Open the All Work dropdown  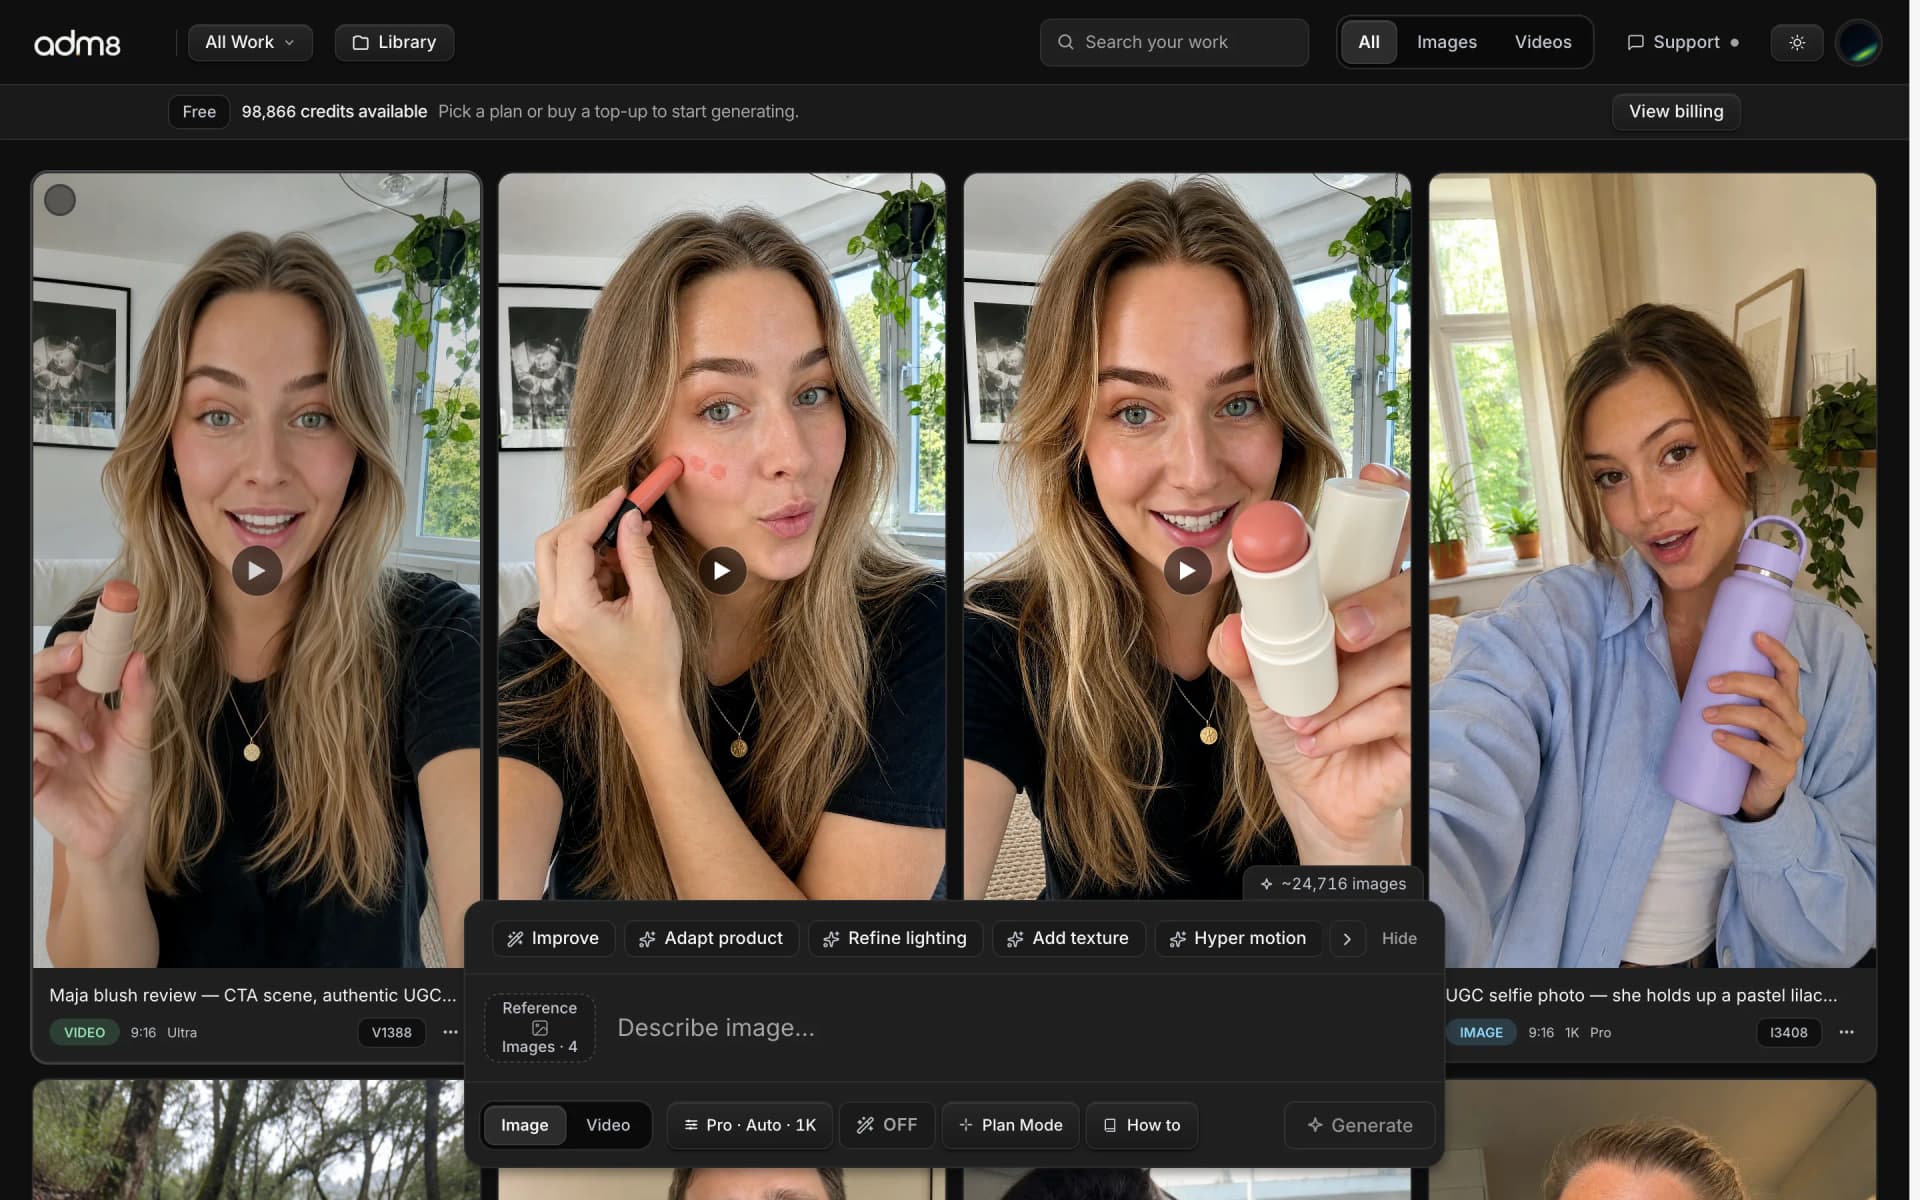click(250, 42)
